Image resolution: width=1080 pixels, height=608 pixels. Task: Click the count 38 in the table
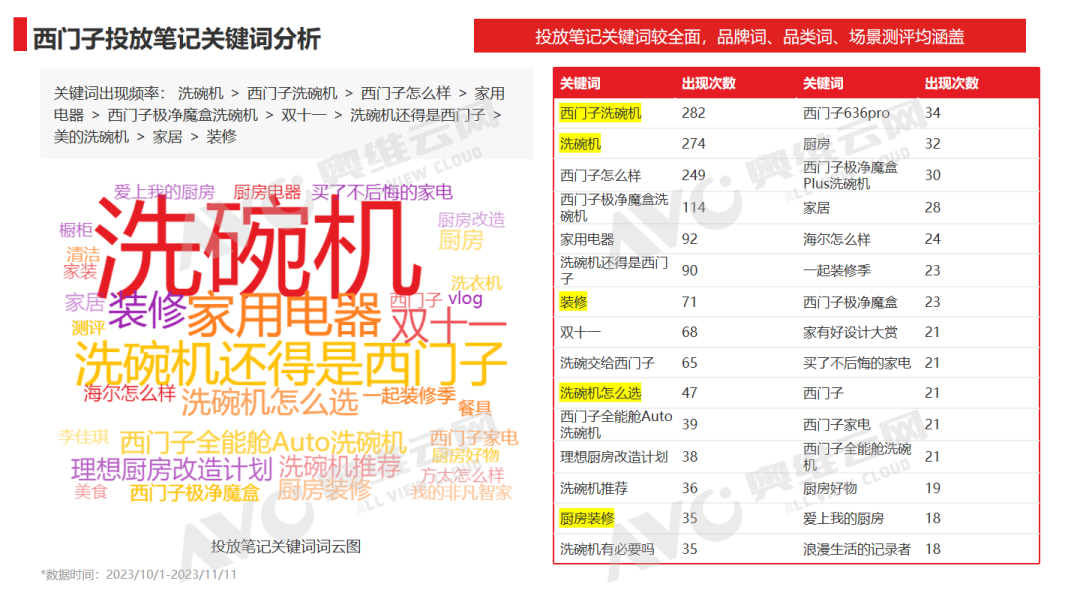(689, 457)
